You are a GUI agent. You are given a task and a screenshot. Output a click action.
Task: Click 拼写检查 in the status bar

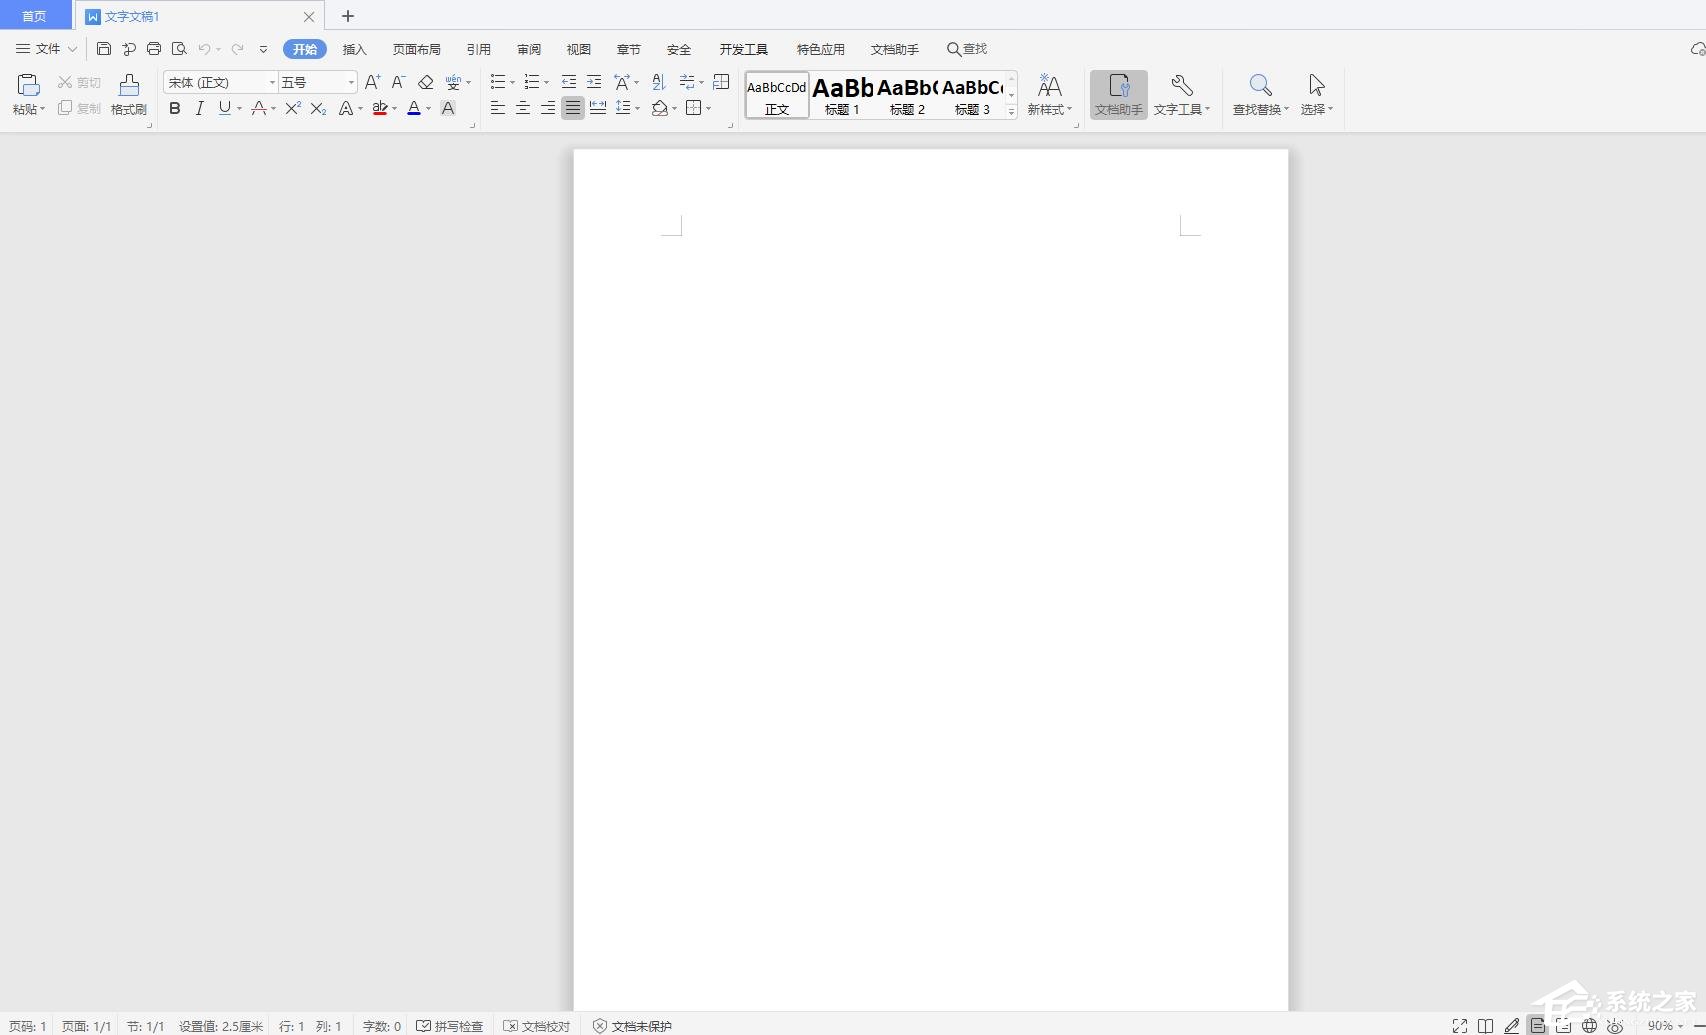click(x=450, y=1026)
